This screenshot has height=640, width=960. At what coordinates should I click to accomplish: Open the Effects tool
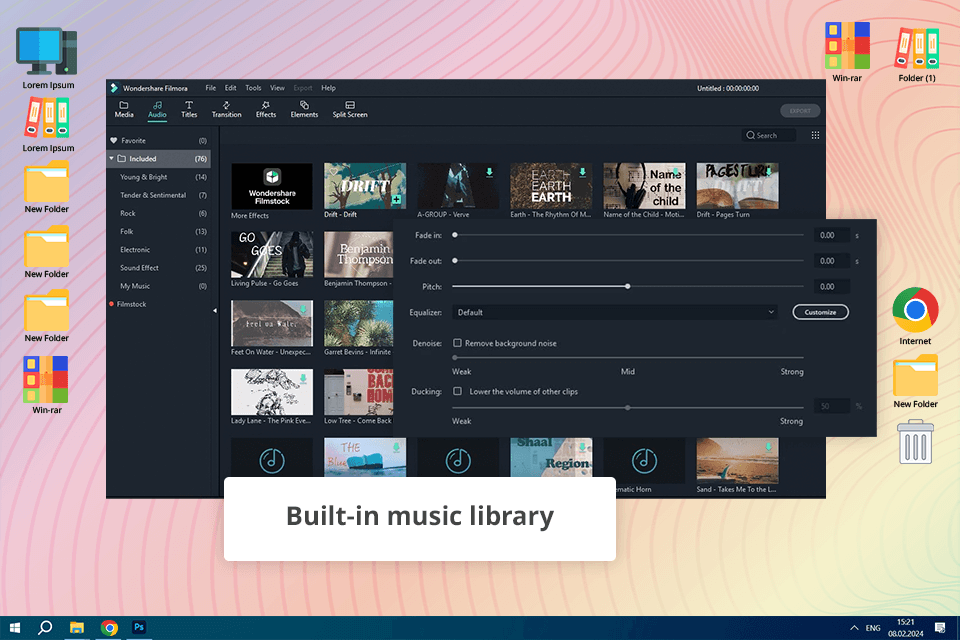click(266, 110)
